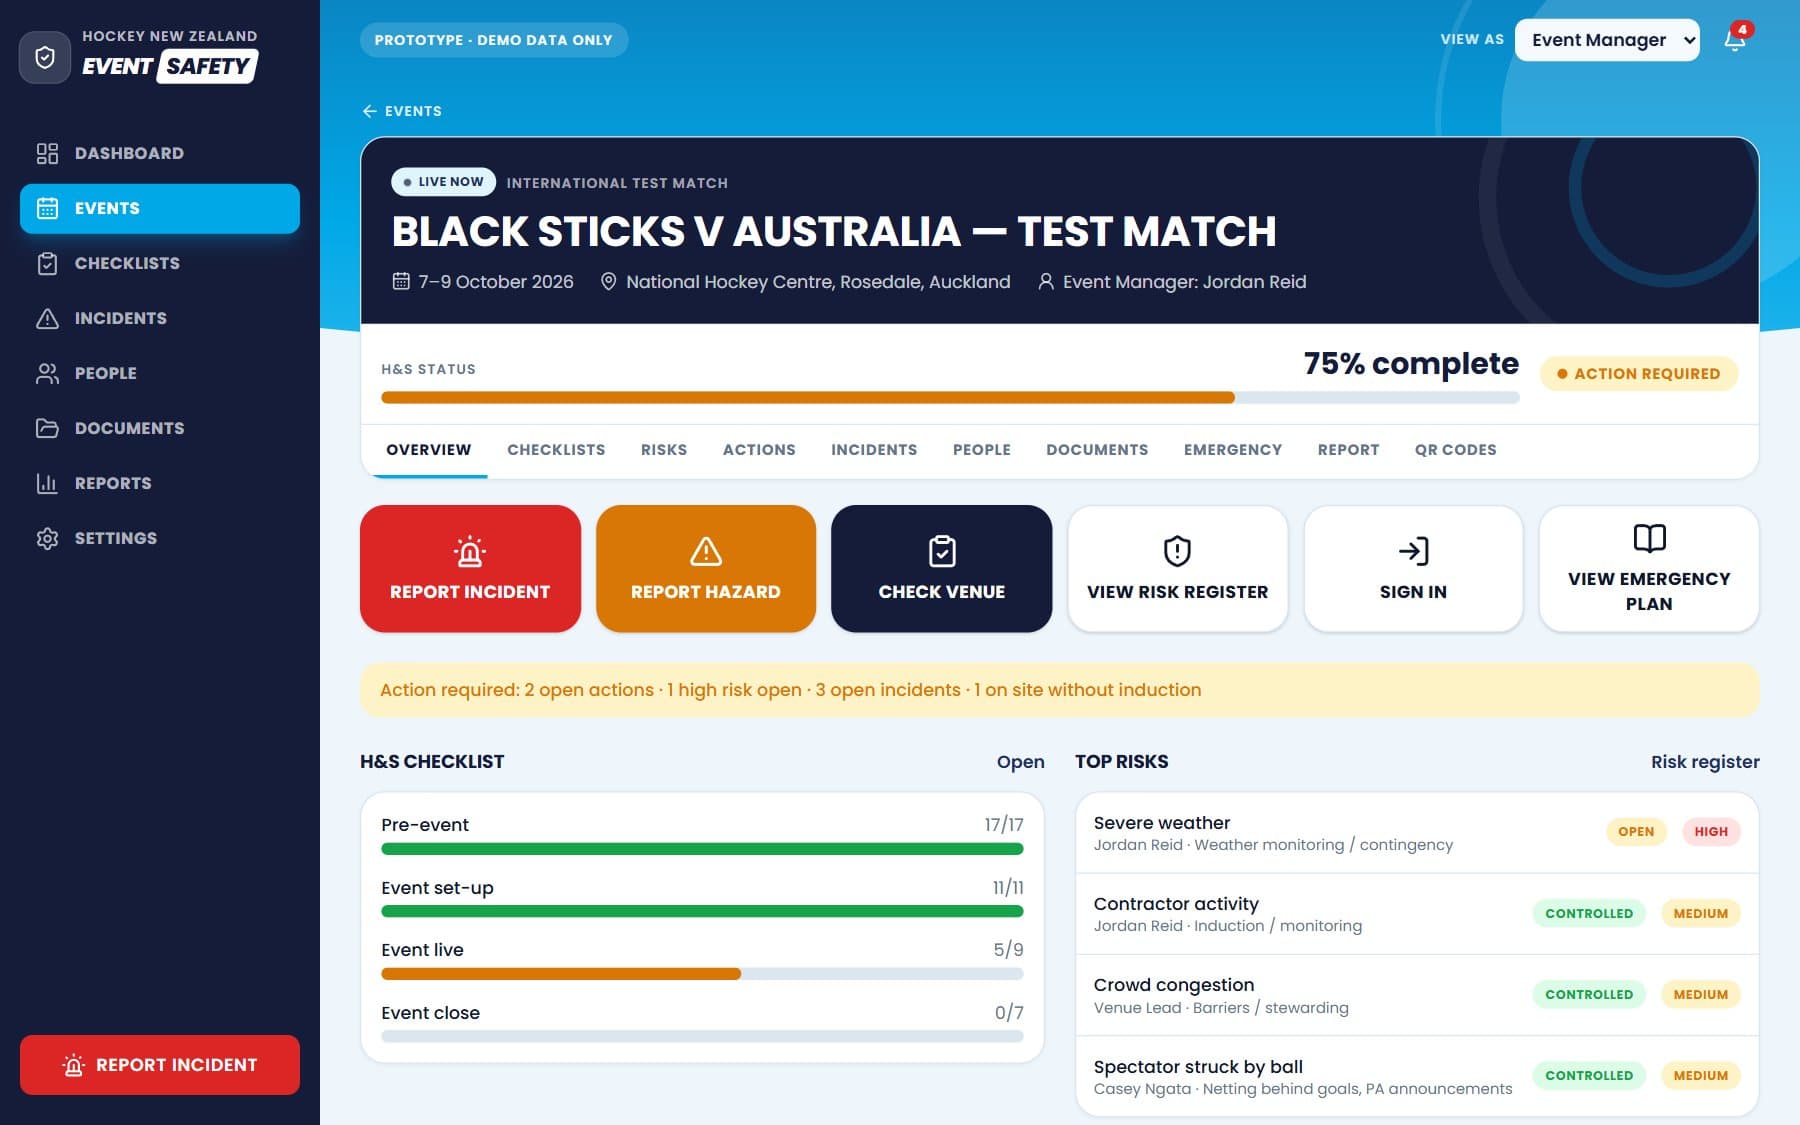Select the Events calendar icon in sidebar
Screen dimensions: 1800x1125
[x=47, y=208]
